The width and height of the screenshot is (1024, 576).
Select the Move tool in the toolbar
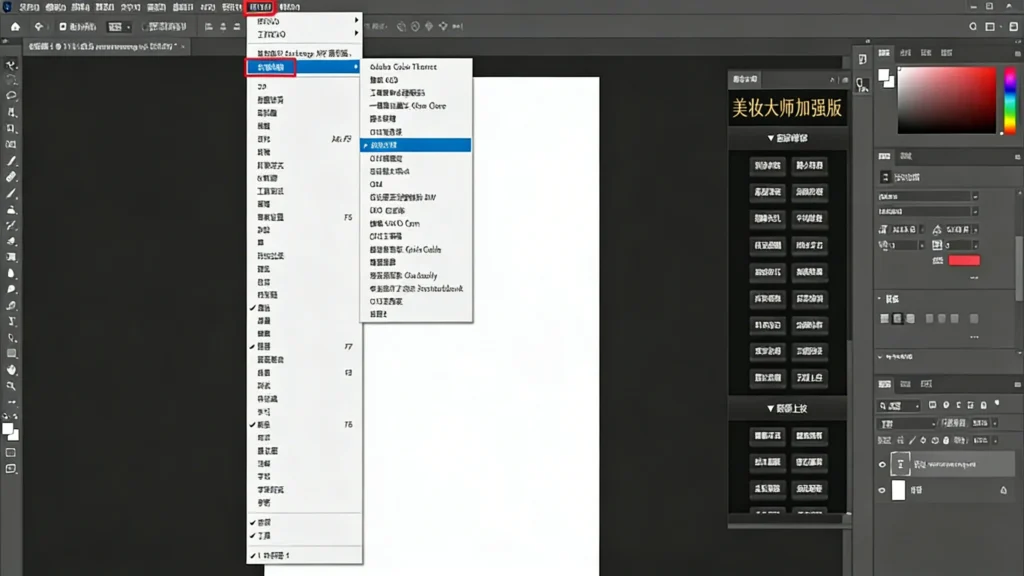10,63
